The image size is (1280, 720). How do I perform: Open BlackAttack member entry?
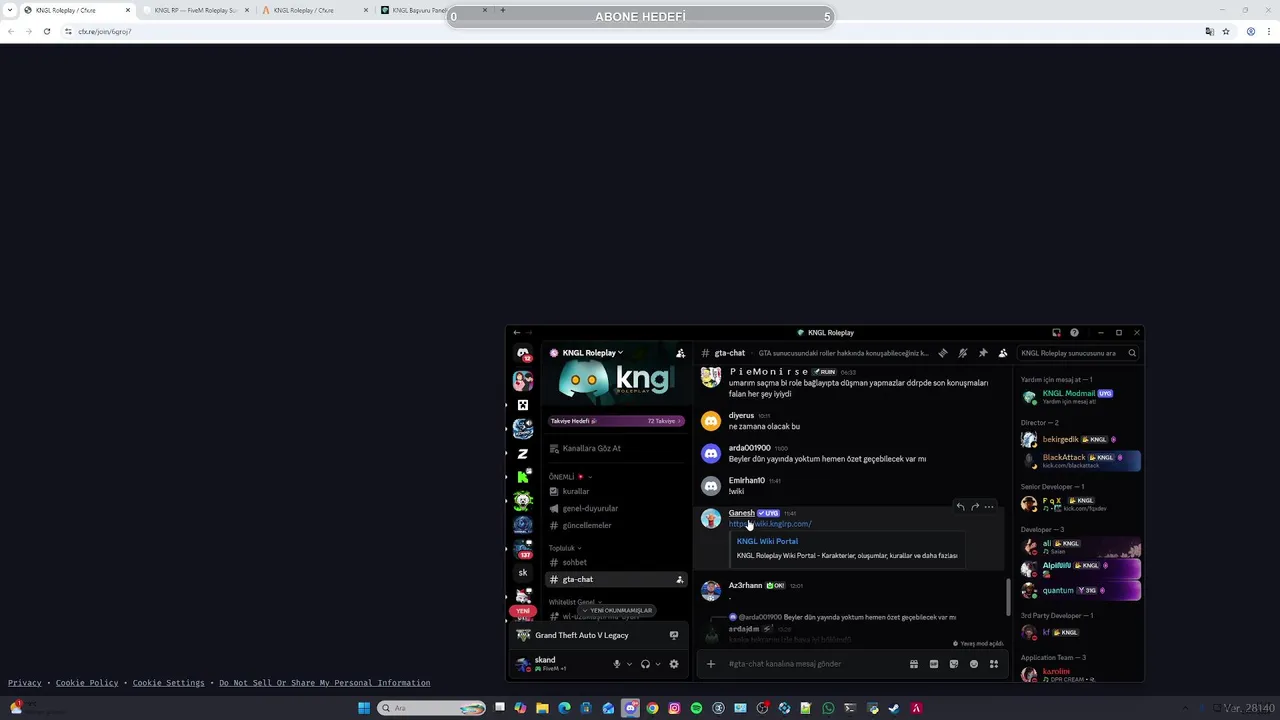1079,461
